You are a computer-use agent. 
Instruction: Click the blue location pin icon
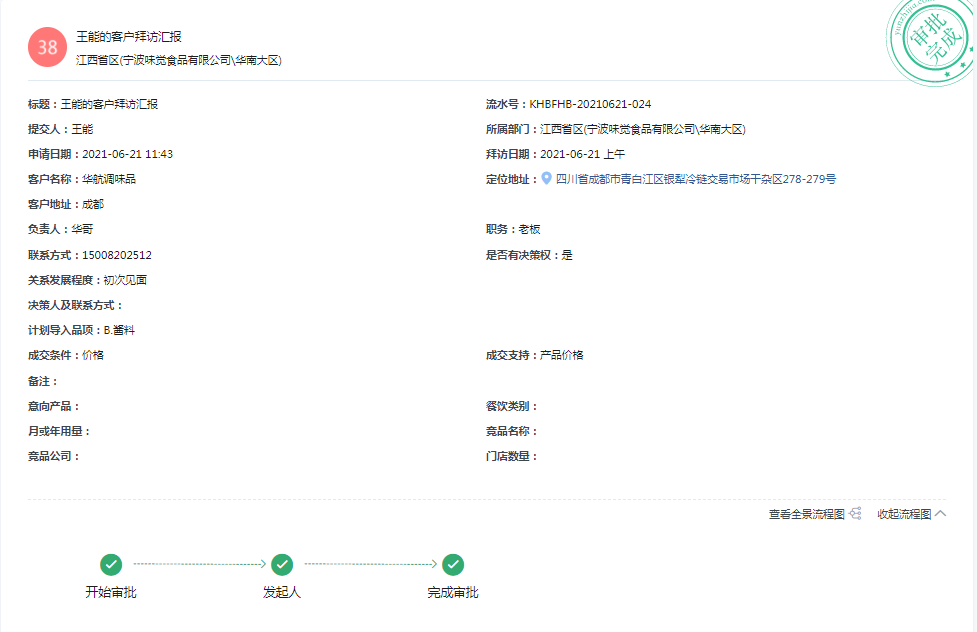point(546,179)
